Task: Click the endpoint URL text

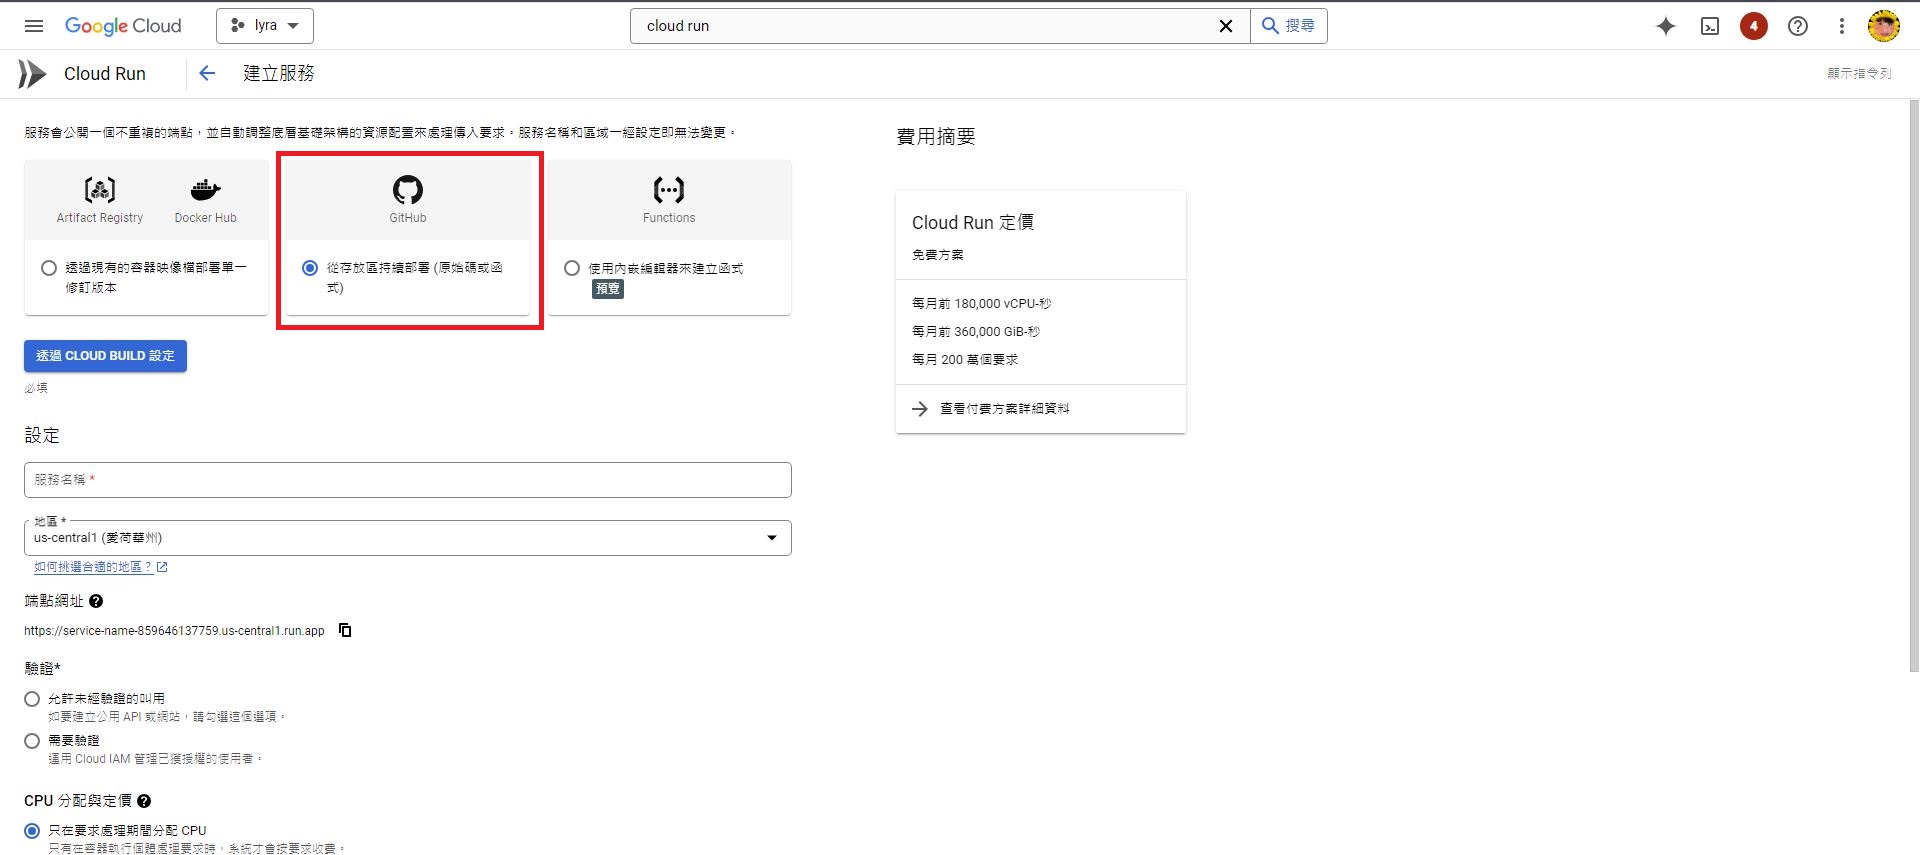Action: [x=175, y=631]
